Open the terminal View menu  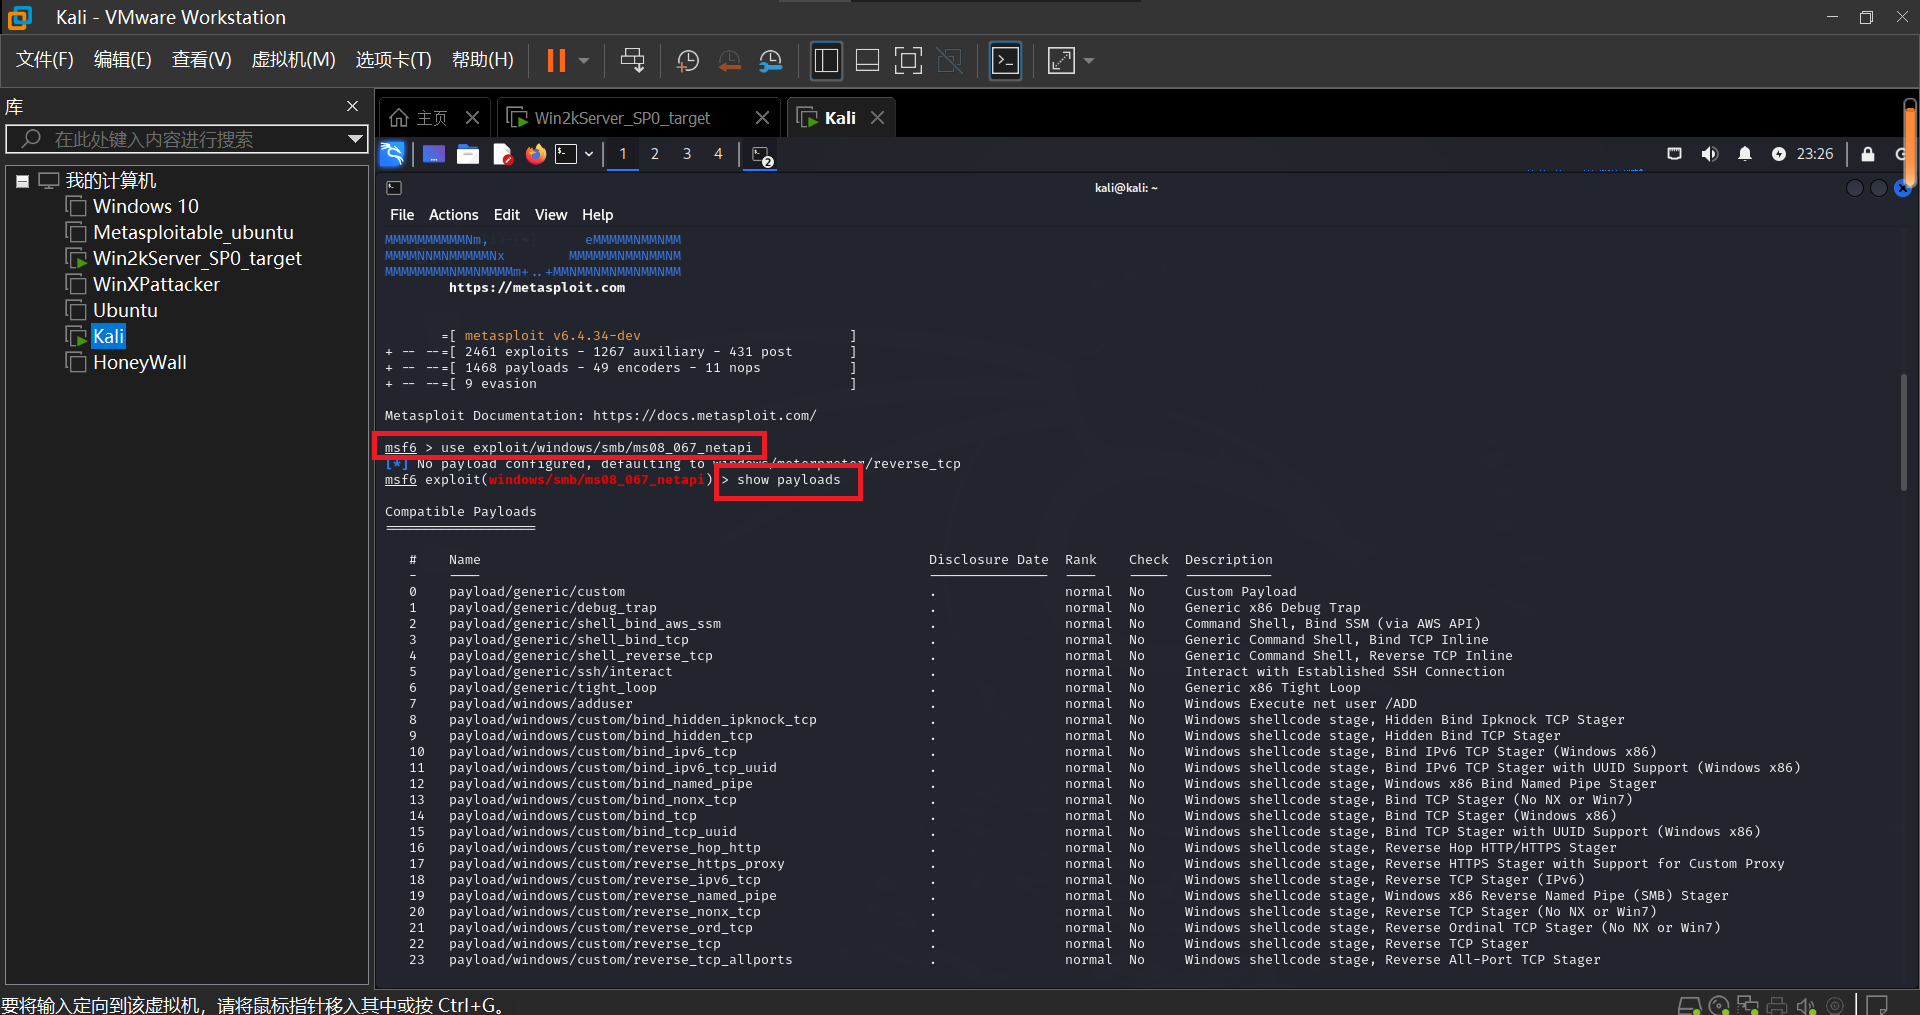pos(551,215)
